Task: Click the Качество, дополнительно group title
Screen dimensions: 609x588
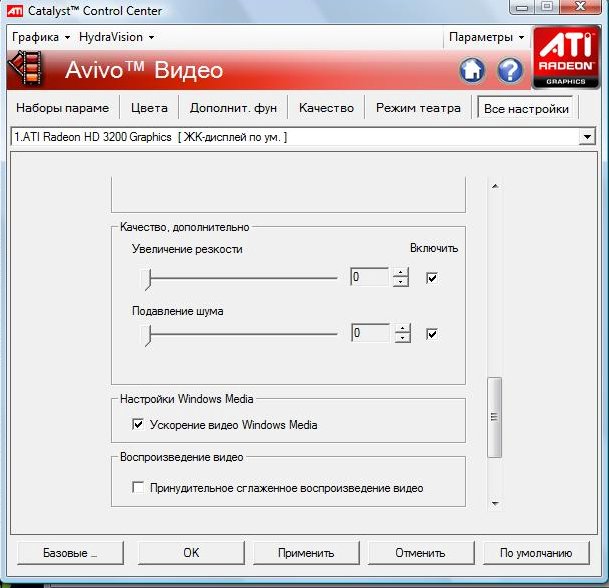Action: point(184,227)
